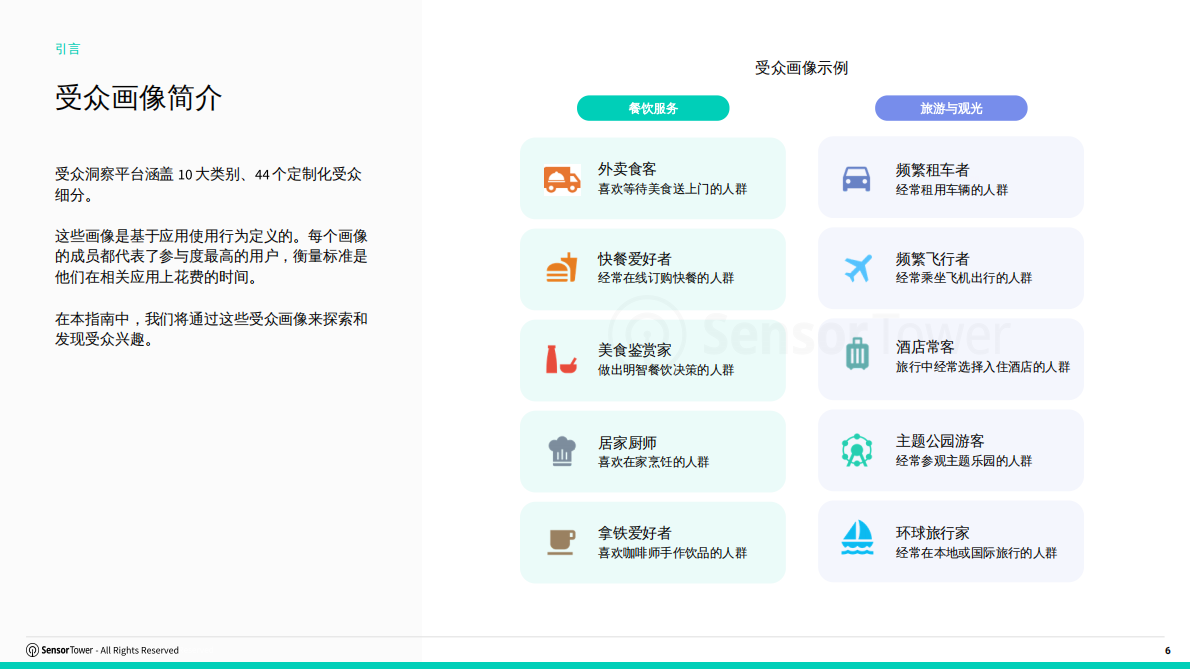Click the green progress bar at the bottom

pos(595,666)
